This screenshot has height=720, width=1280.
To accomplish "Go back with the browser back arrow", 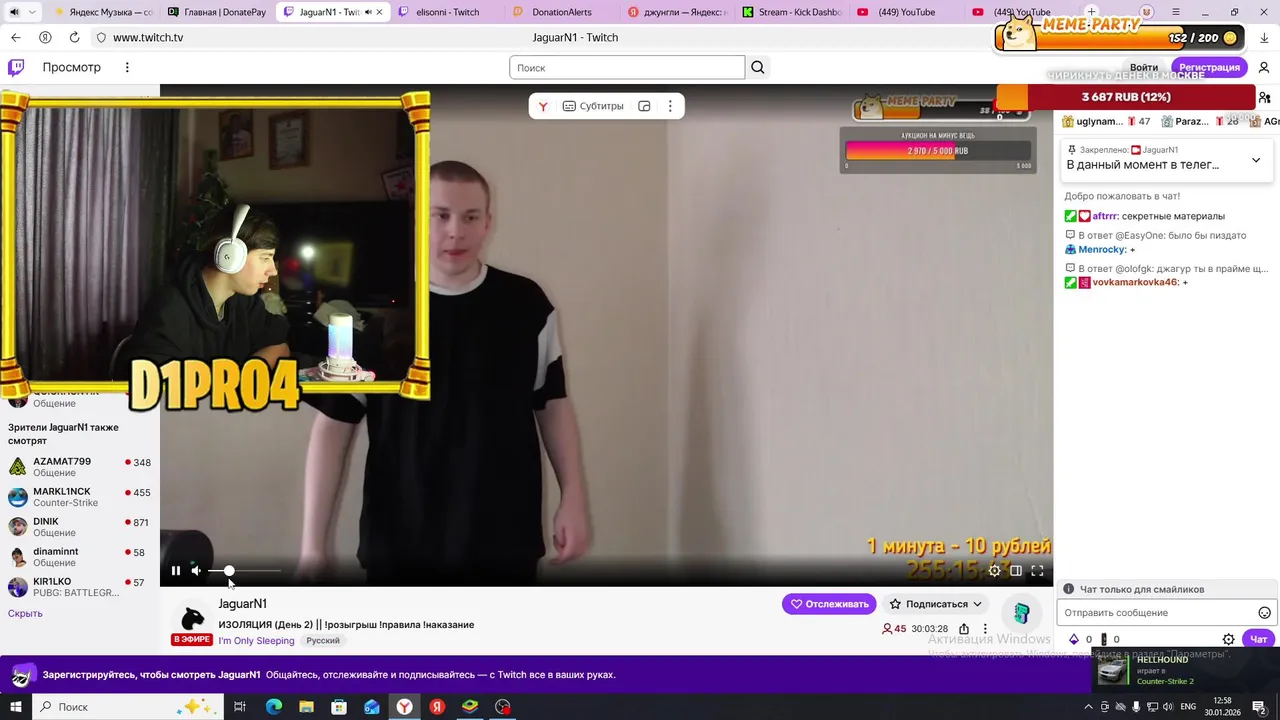I will tap(15, 37).
